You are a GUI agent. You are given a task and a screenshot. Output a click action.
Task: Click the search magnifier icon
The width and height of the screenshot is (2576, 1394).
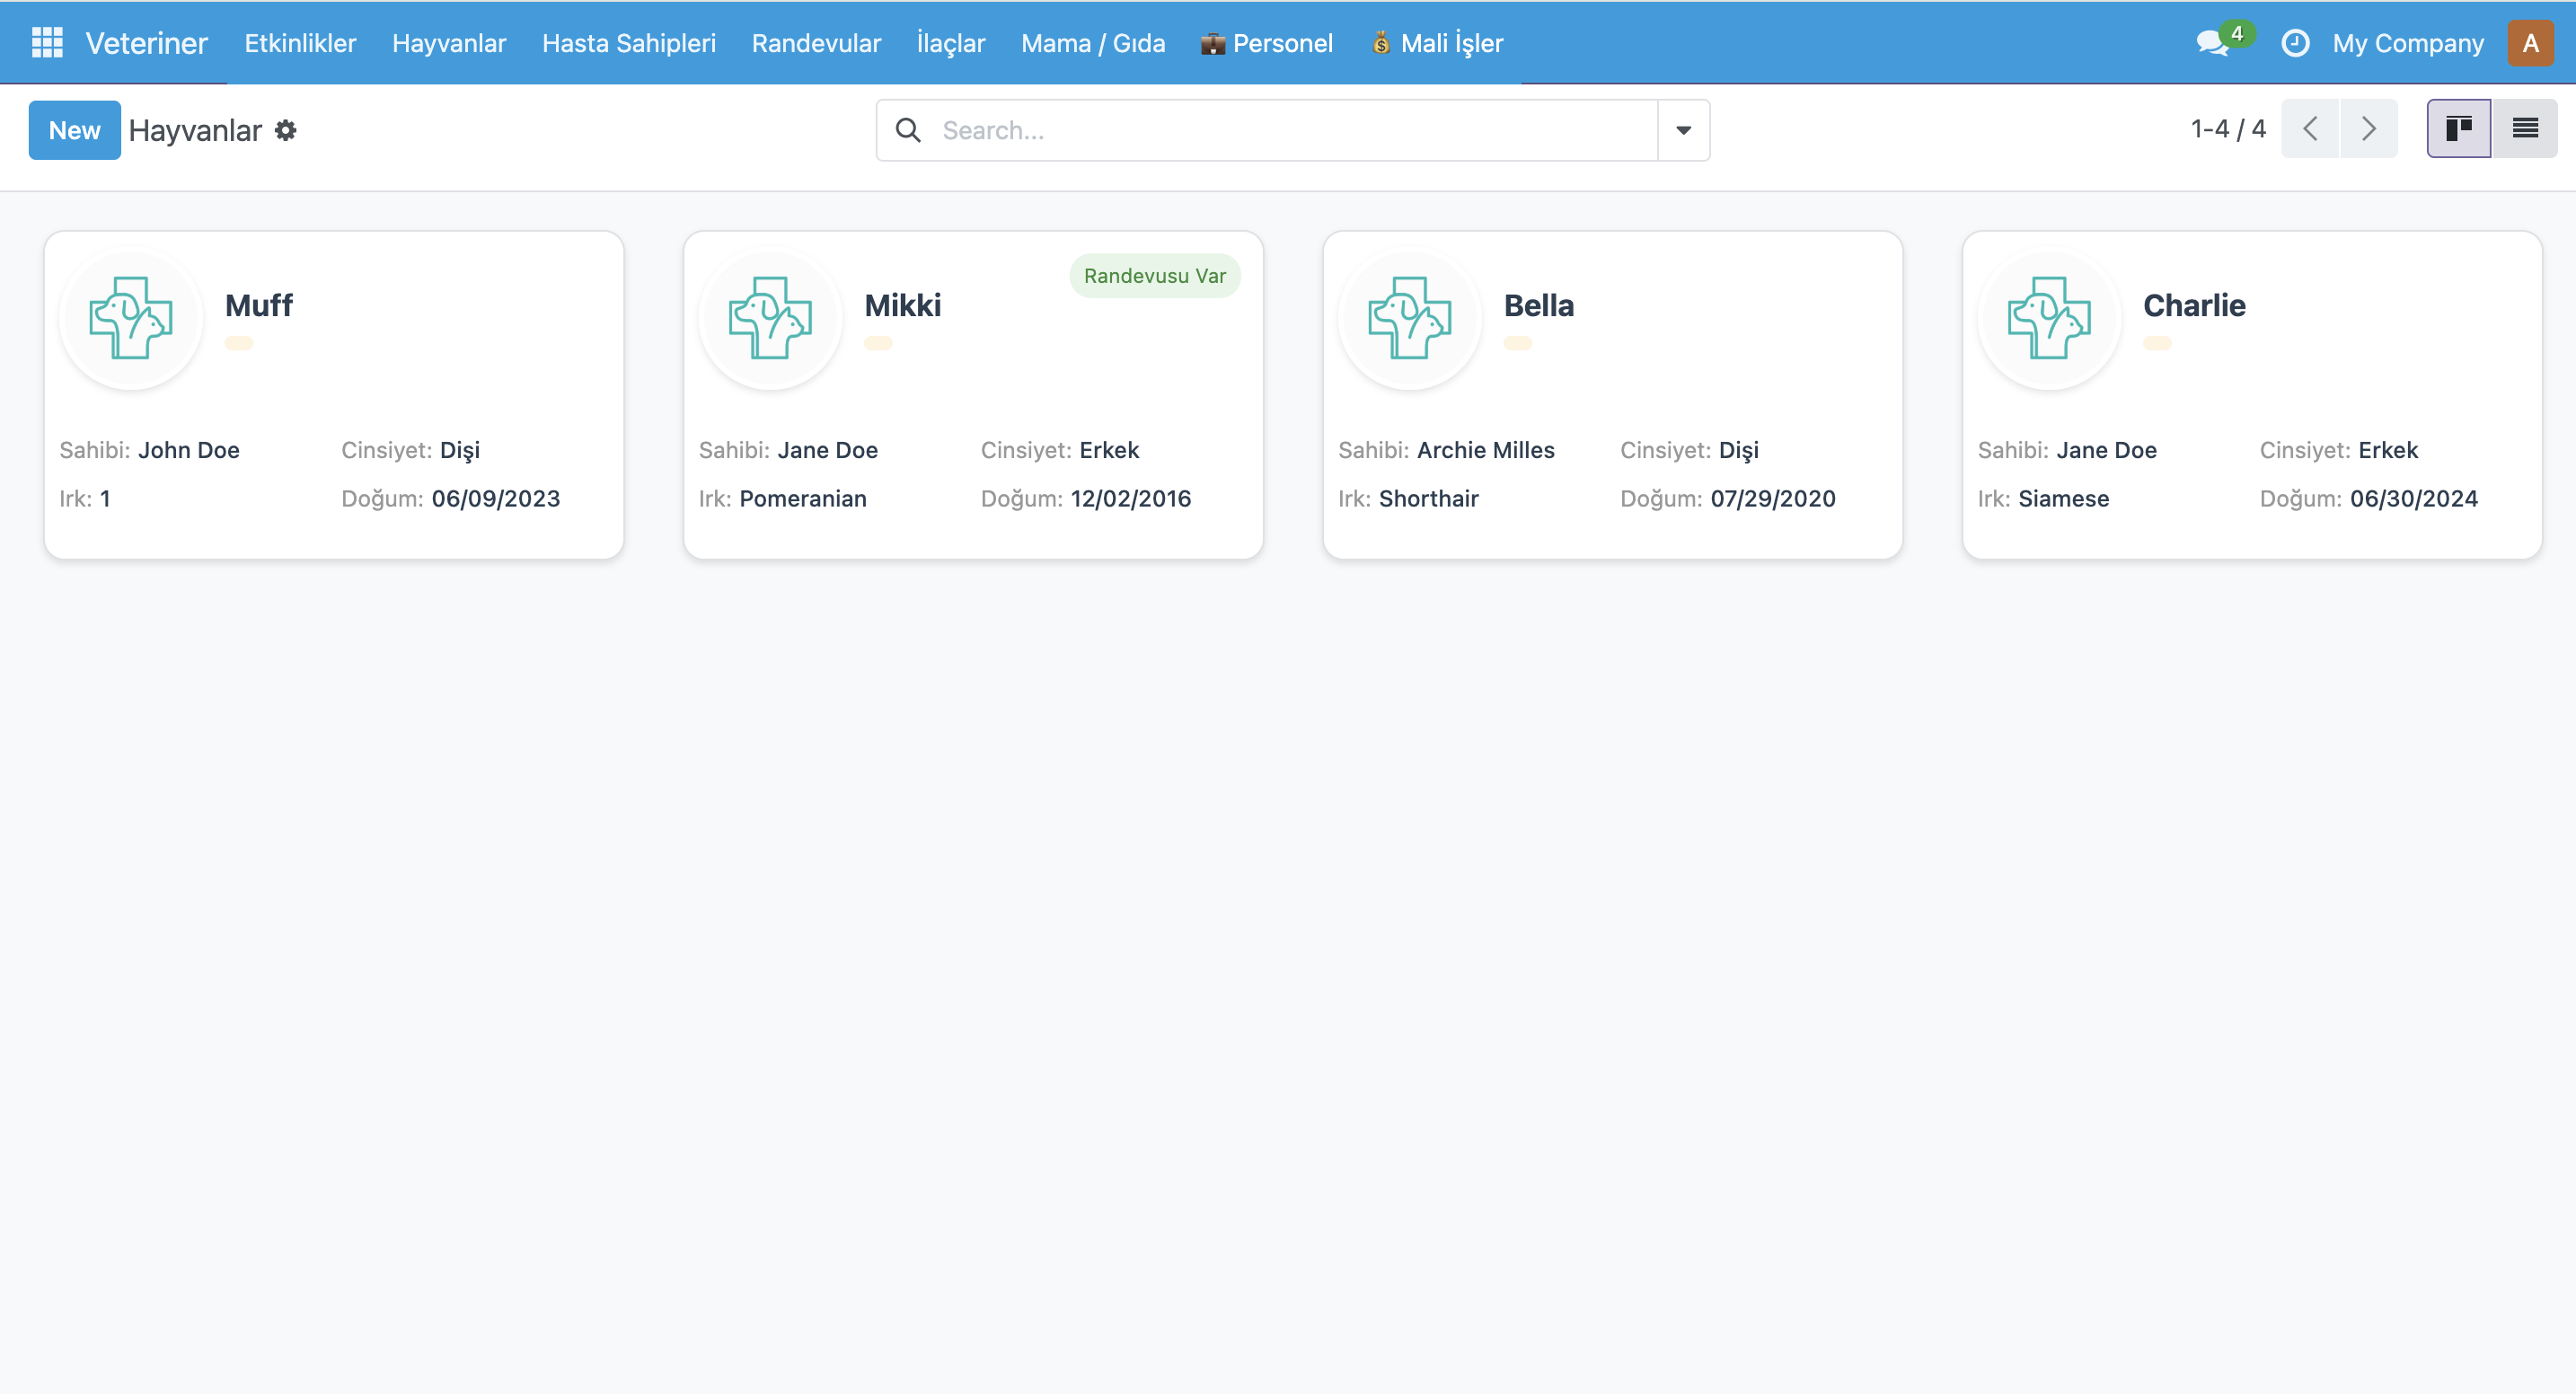coord(909,130)
